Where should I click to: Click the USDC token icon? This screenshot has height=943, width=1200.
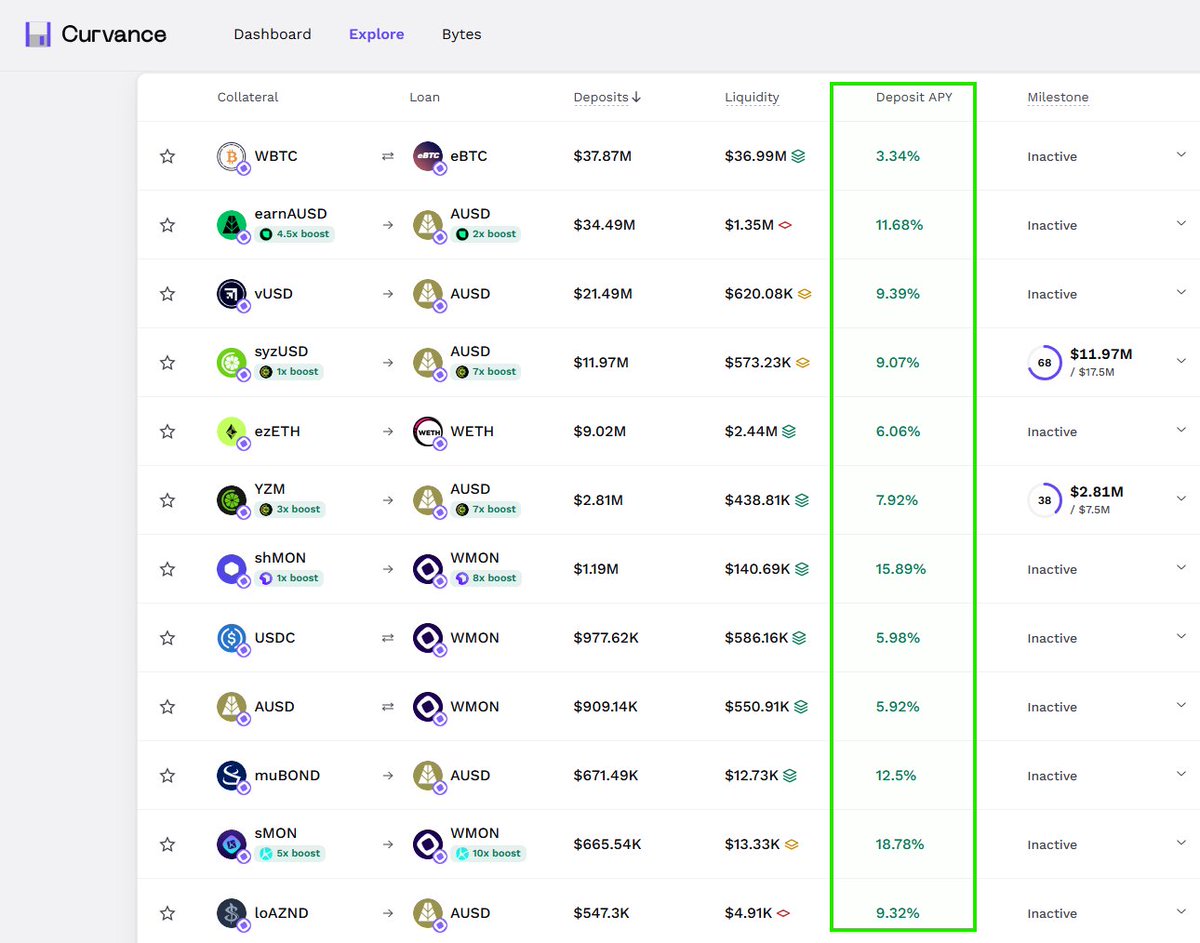[x=232, y=639]
